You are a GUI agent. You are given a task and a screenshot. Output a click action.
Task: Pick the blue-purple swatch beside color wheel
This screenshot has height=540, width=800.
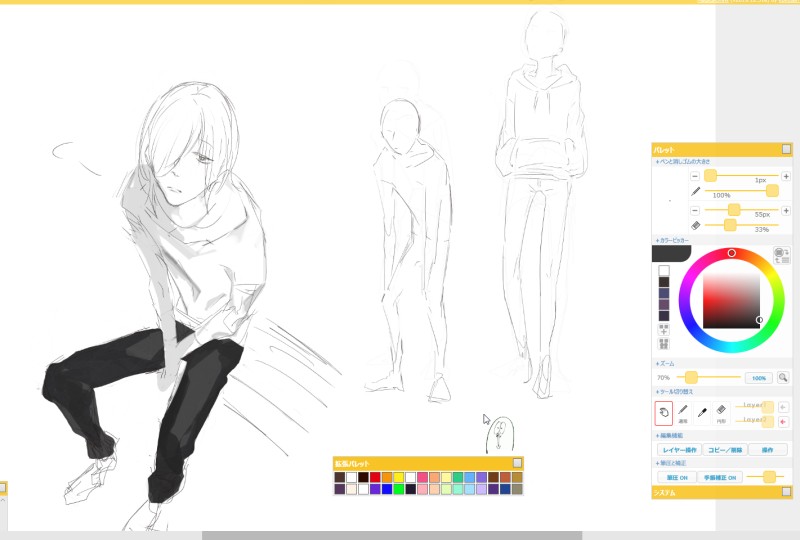click(663, 293)
